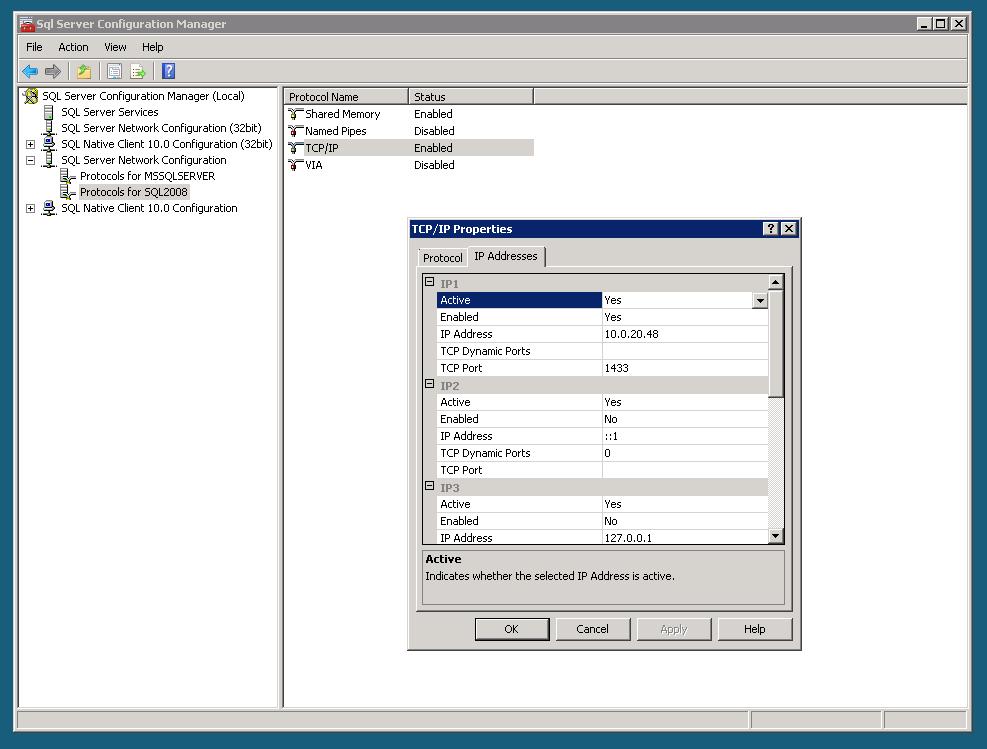Click the IP3 IP Address value 127.0.0.1
The image size is (987, 749).
pos(685,538)
